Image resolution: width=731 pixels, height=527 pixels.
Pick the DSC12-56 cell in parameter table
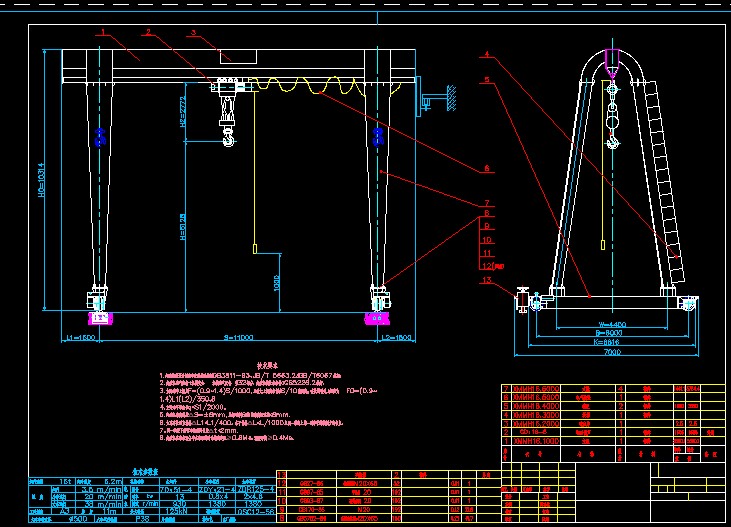pyautogui.click(x=256, y=512)
